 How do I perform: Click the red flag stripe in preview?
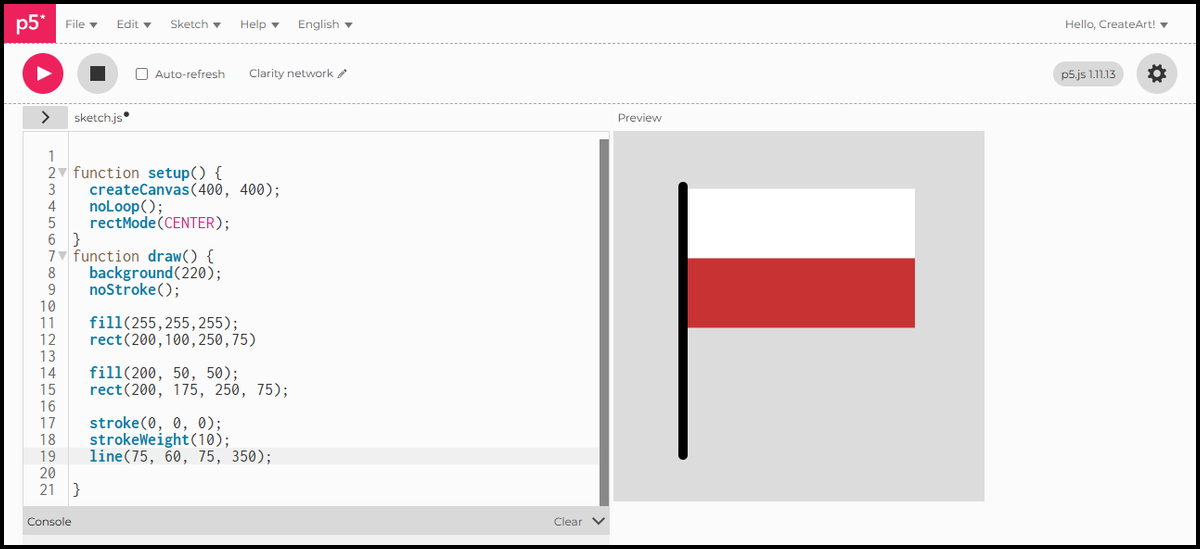click(801, 293)
